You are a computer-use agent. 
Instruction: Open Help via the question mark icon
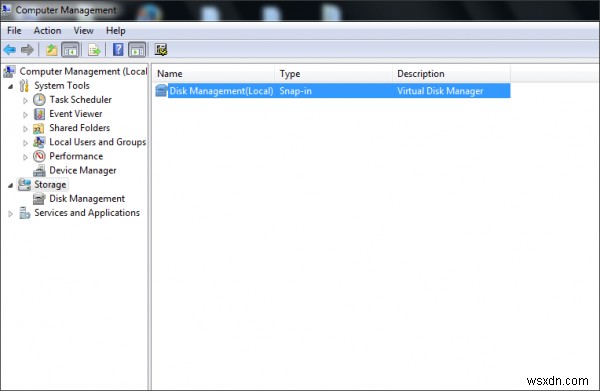(118, 50)
